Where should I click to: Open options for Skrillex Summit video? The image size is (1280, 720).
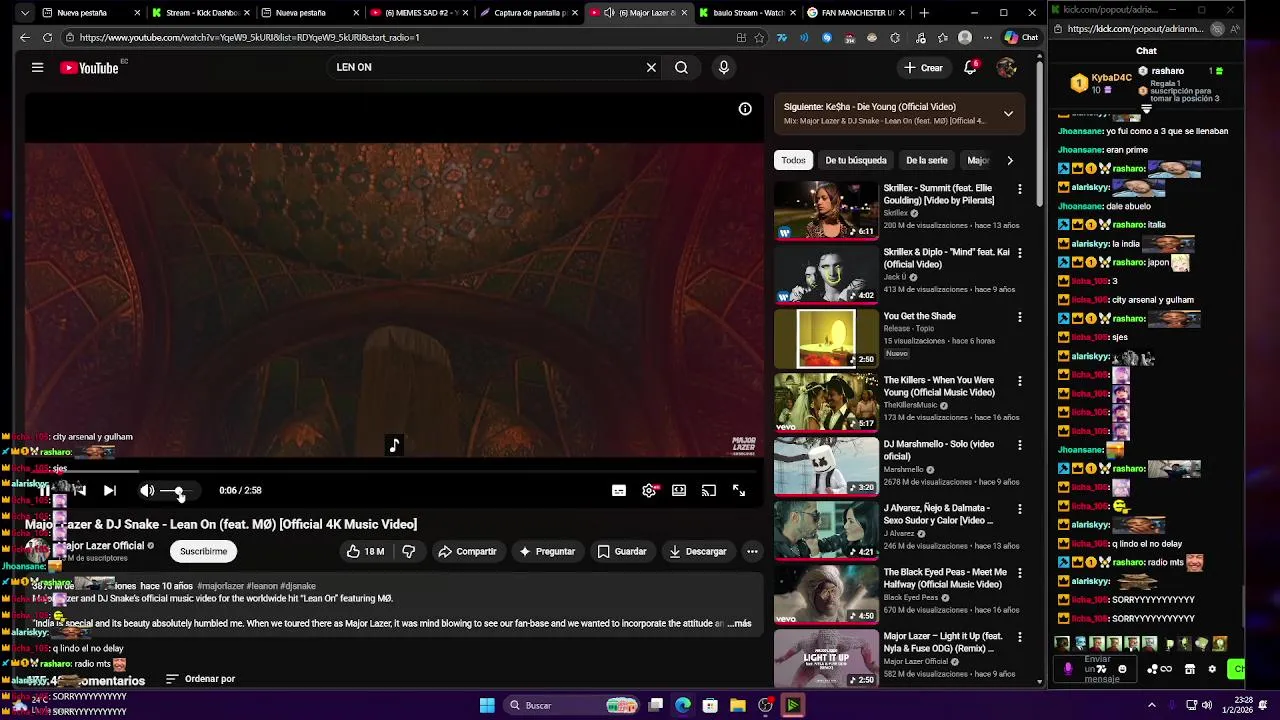tap(1020, 189)
